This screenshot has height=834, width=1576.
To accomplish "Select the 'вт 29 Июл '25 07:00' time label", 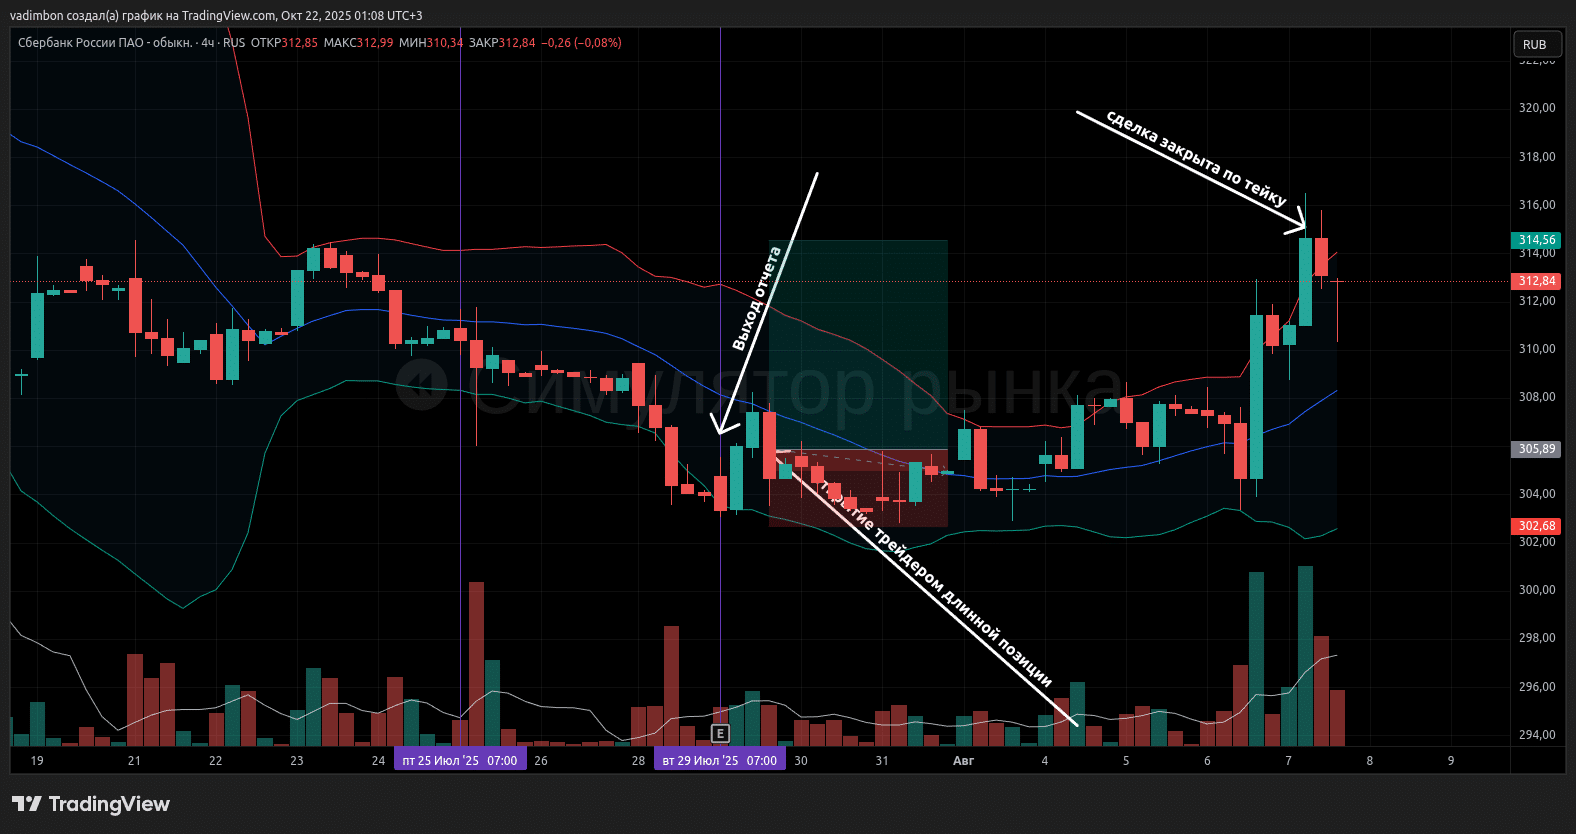I will pos(720,761).
